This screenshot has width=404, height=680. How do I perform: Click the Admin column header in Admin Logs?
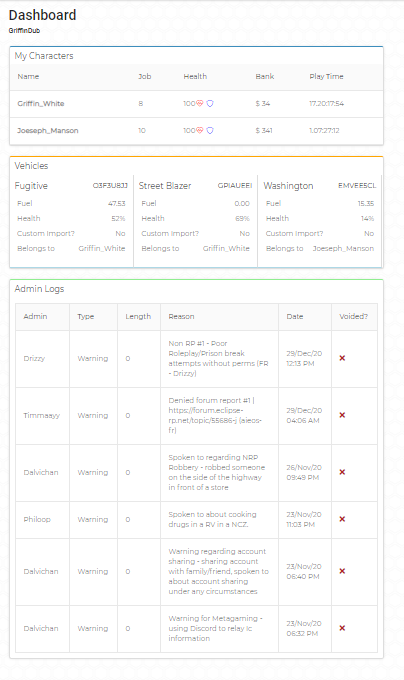[x=35, y=317]
